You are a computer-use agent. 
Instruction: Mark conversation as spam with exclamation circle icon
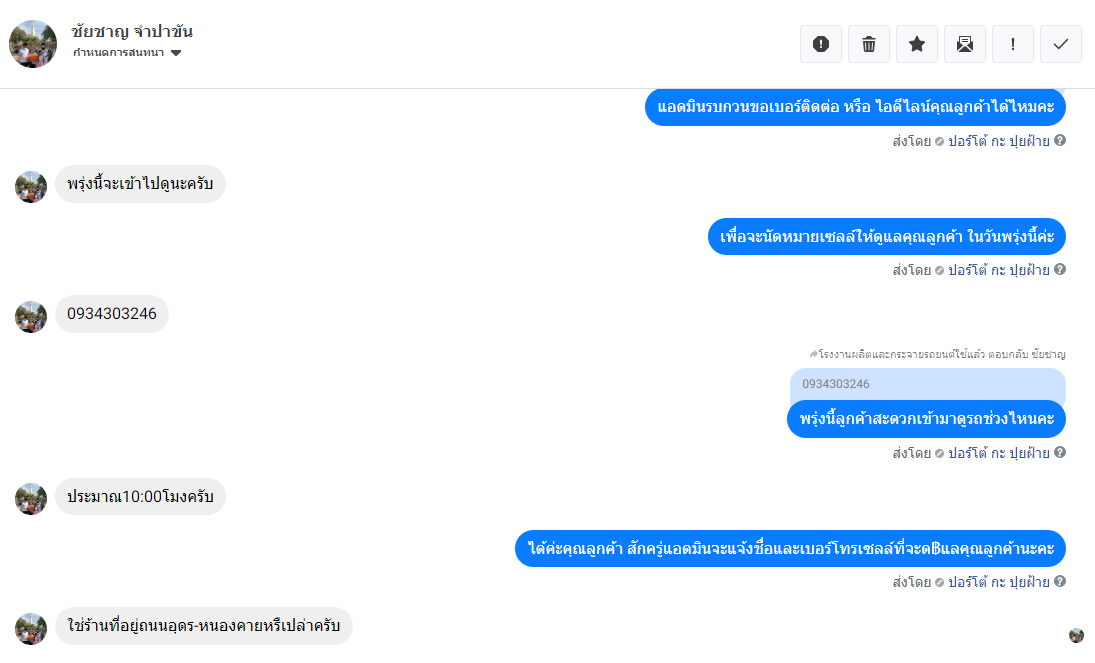pyautogui.click(x=821, y=44)
